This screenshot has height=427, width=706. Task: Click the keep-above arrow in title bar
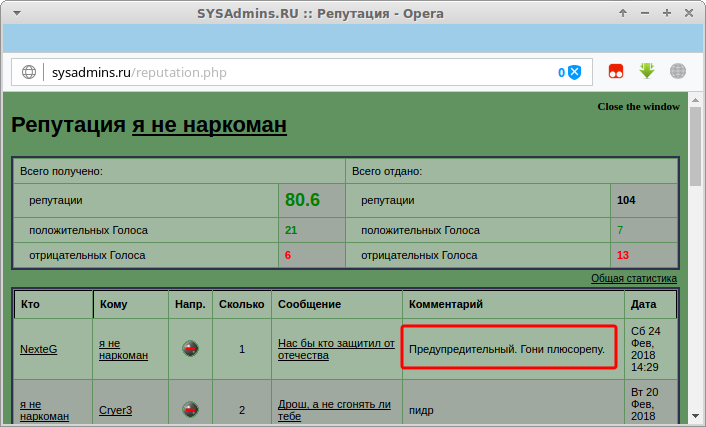pyautogui.click(x=623, y=13)
